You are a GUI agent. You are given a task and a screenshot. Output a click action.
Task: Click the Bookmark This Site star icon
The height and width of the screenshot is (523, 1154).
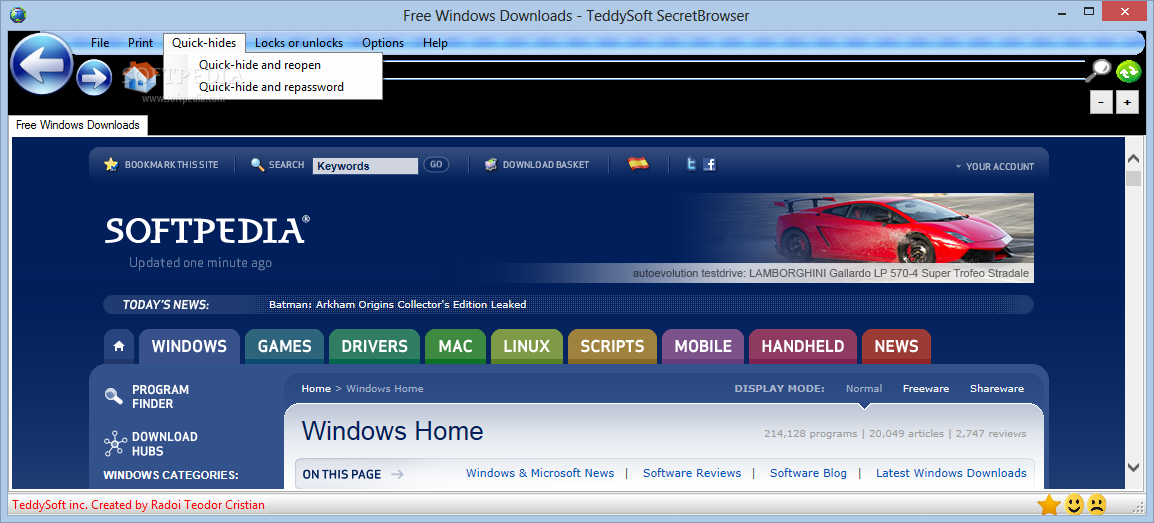pos(111,165)
